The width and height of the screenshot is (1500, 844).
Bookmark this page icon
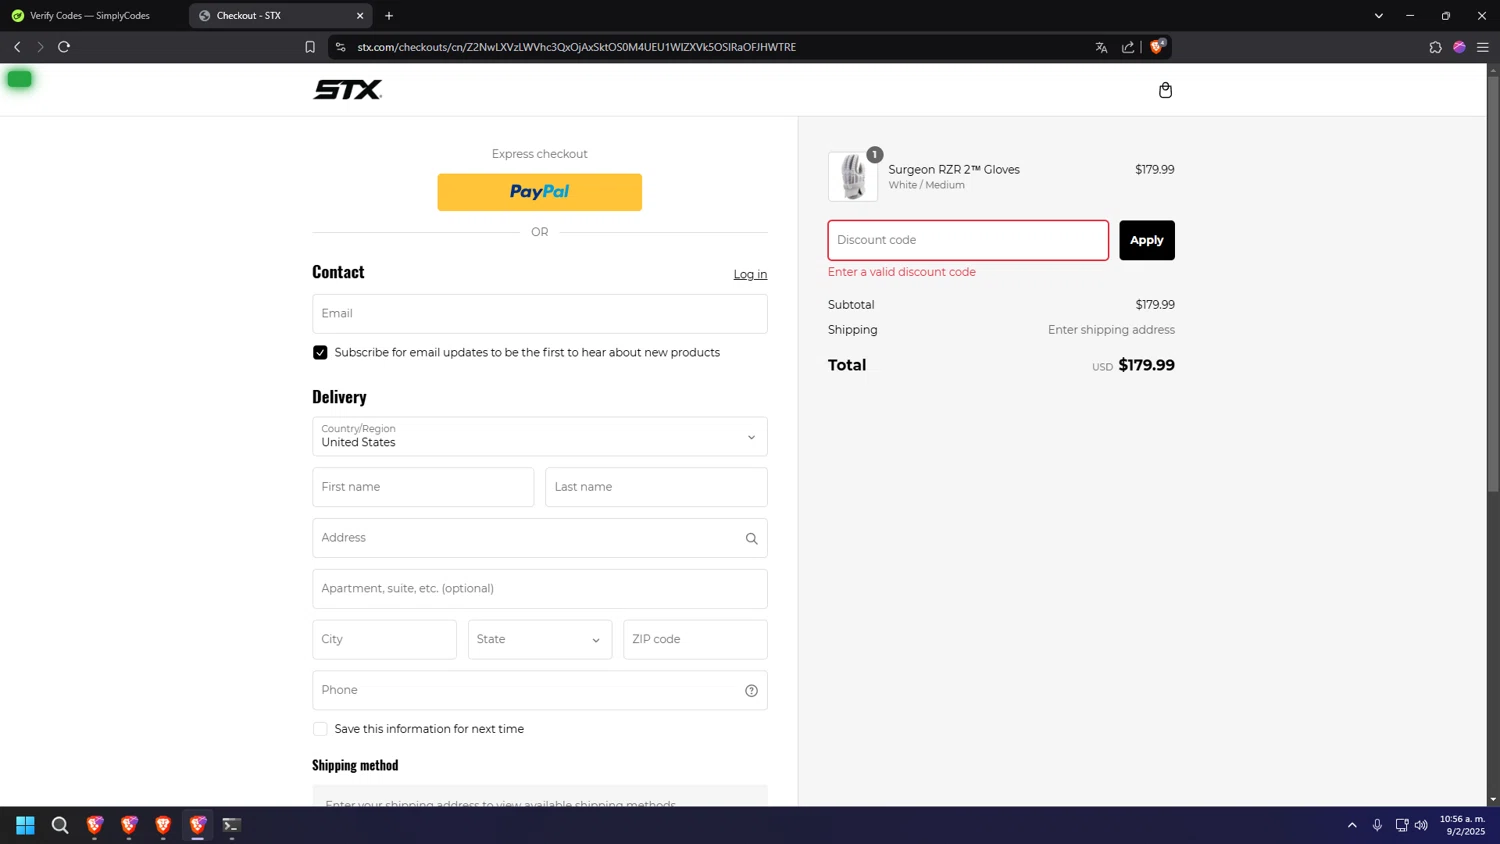pos(310,47)
